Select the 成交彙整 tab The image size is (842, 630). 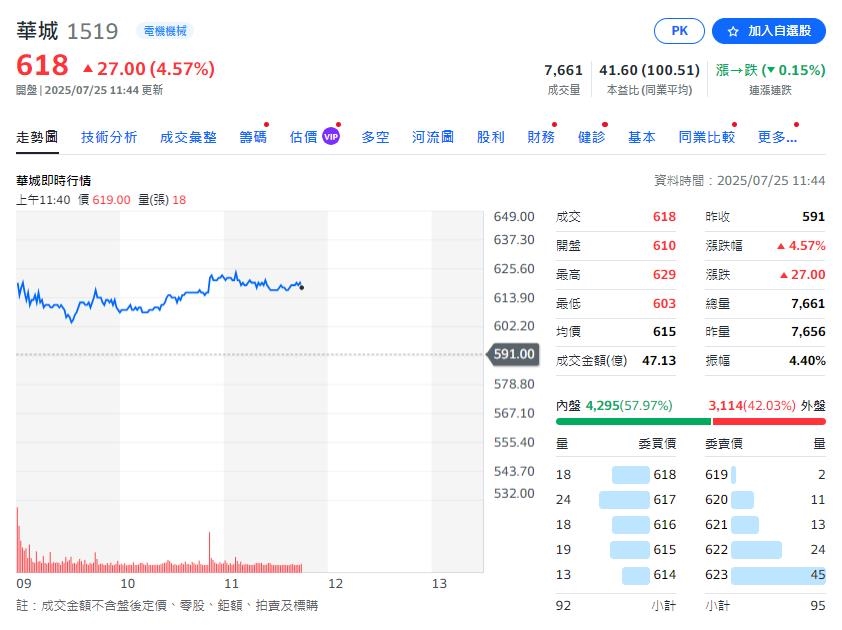point(190,136)
